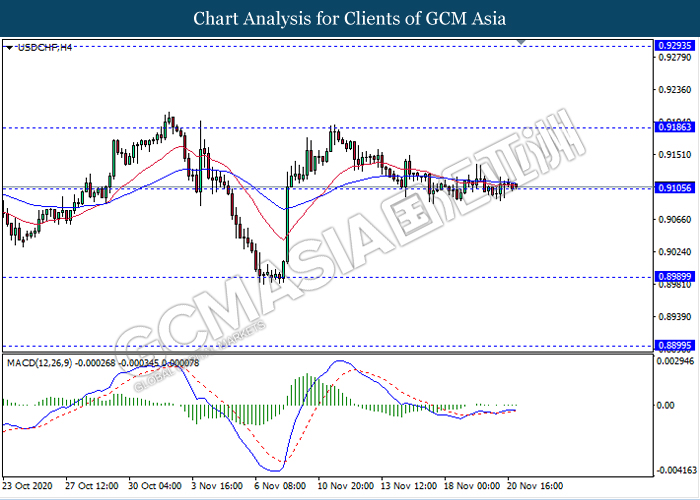700x500 pixels.
Task: Click the 0.89390 price axis value
Action: coord(675,317)
